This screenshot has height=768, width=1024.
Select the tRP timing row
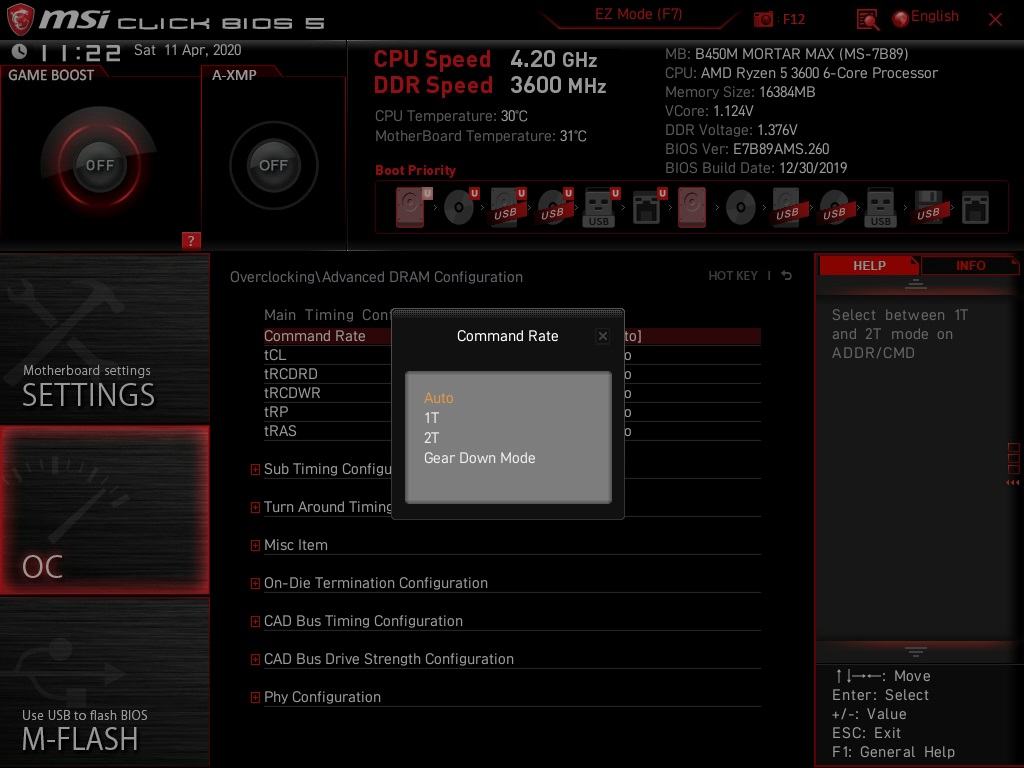(x=512, y=411)
